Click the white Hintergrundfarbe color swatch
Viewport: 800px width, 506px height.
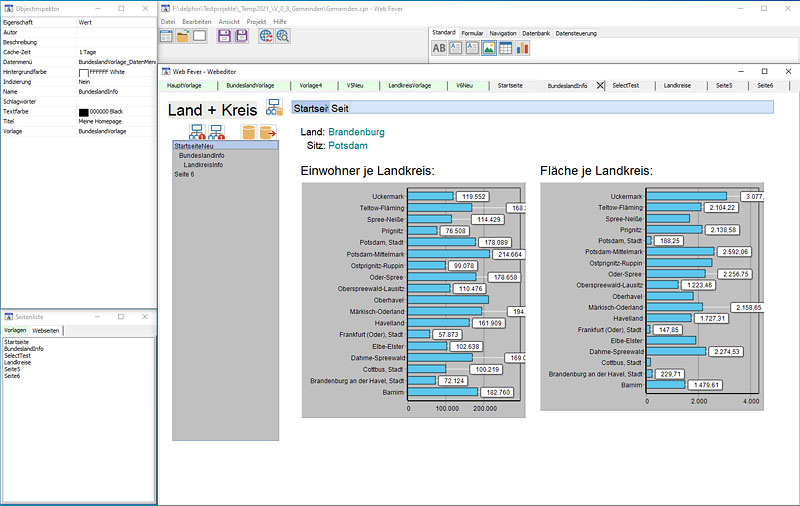pyautogui.click(x=83, y=73)
